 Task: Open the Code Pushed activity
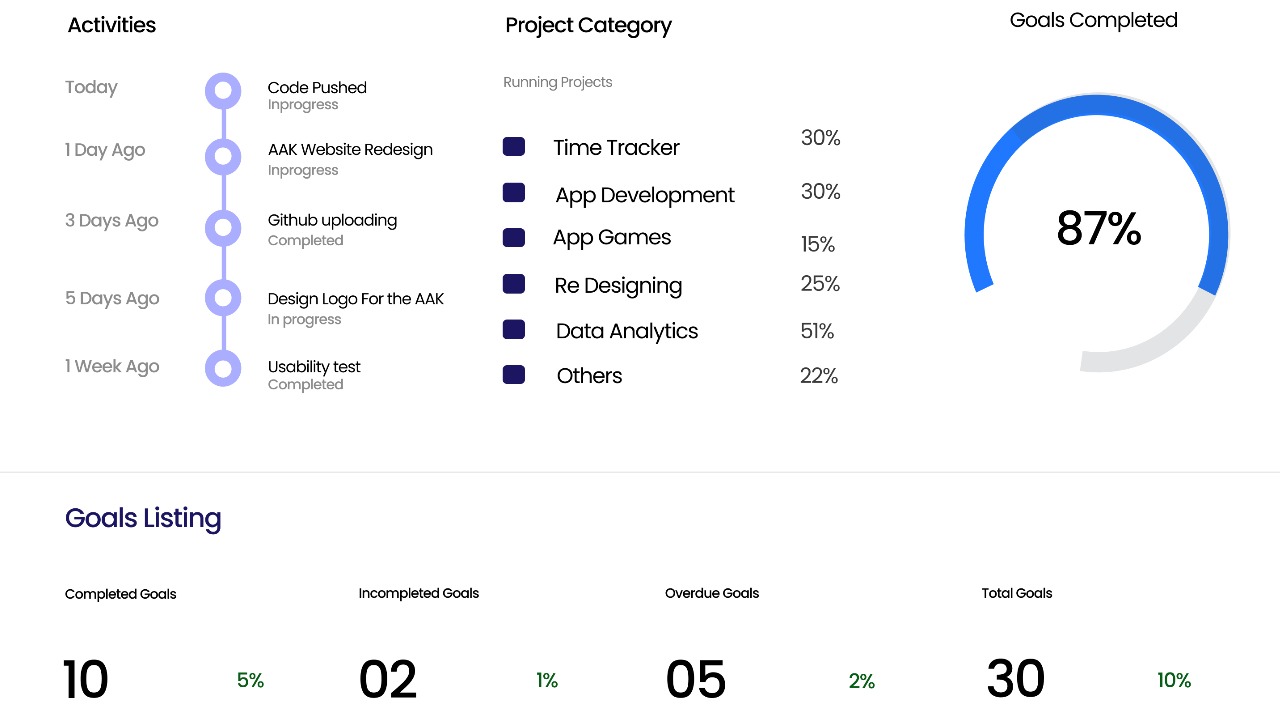pyautogui.click(x=317, y=88)
